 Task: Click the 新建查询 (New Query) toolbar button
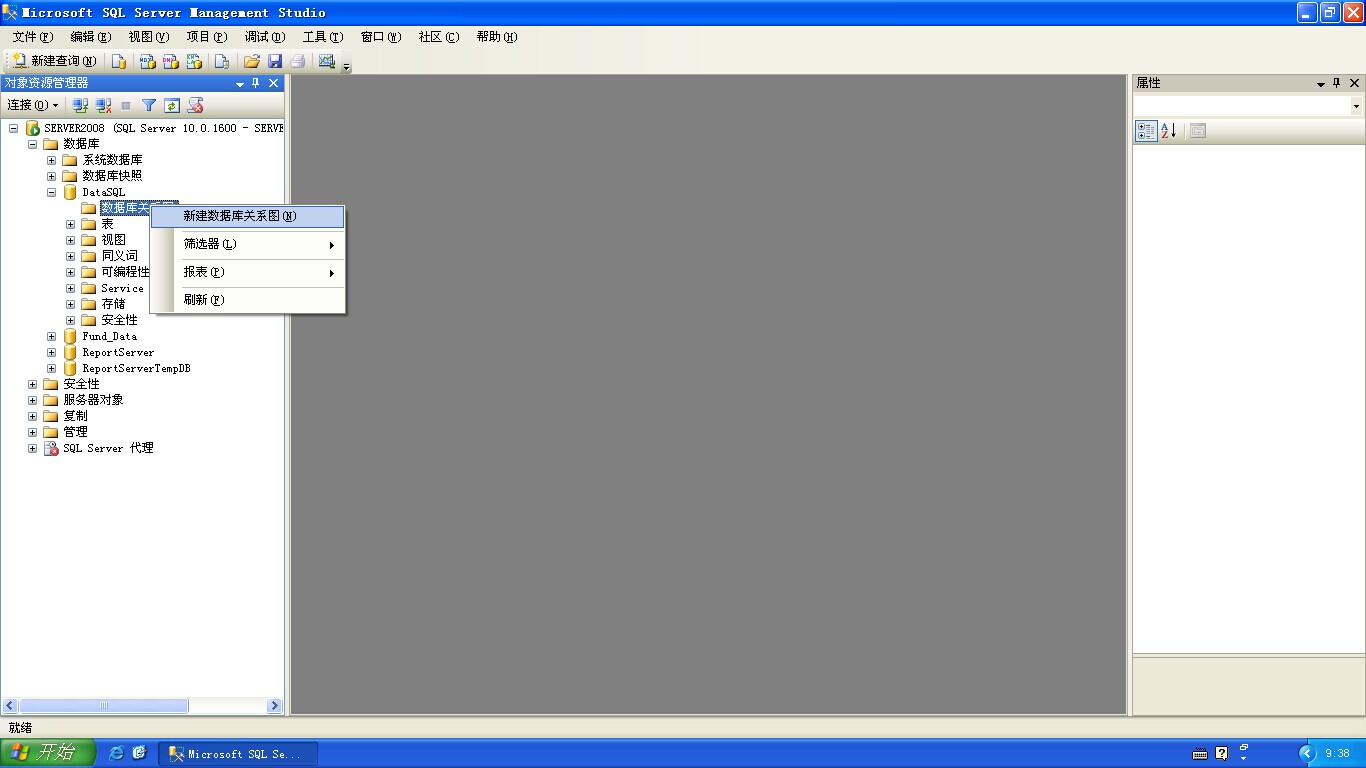coord(55,61)
